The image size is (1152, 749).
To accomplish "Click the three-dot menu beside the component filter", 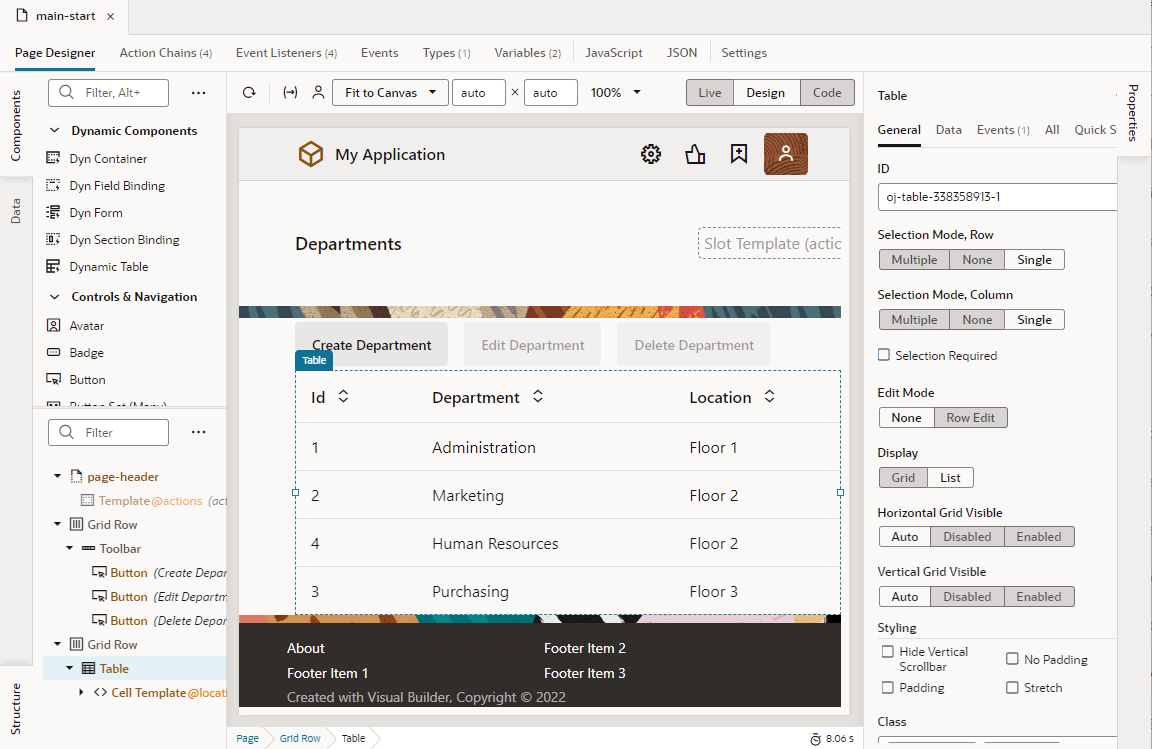I will click(198, 92).
